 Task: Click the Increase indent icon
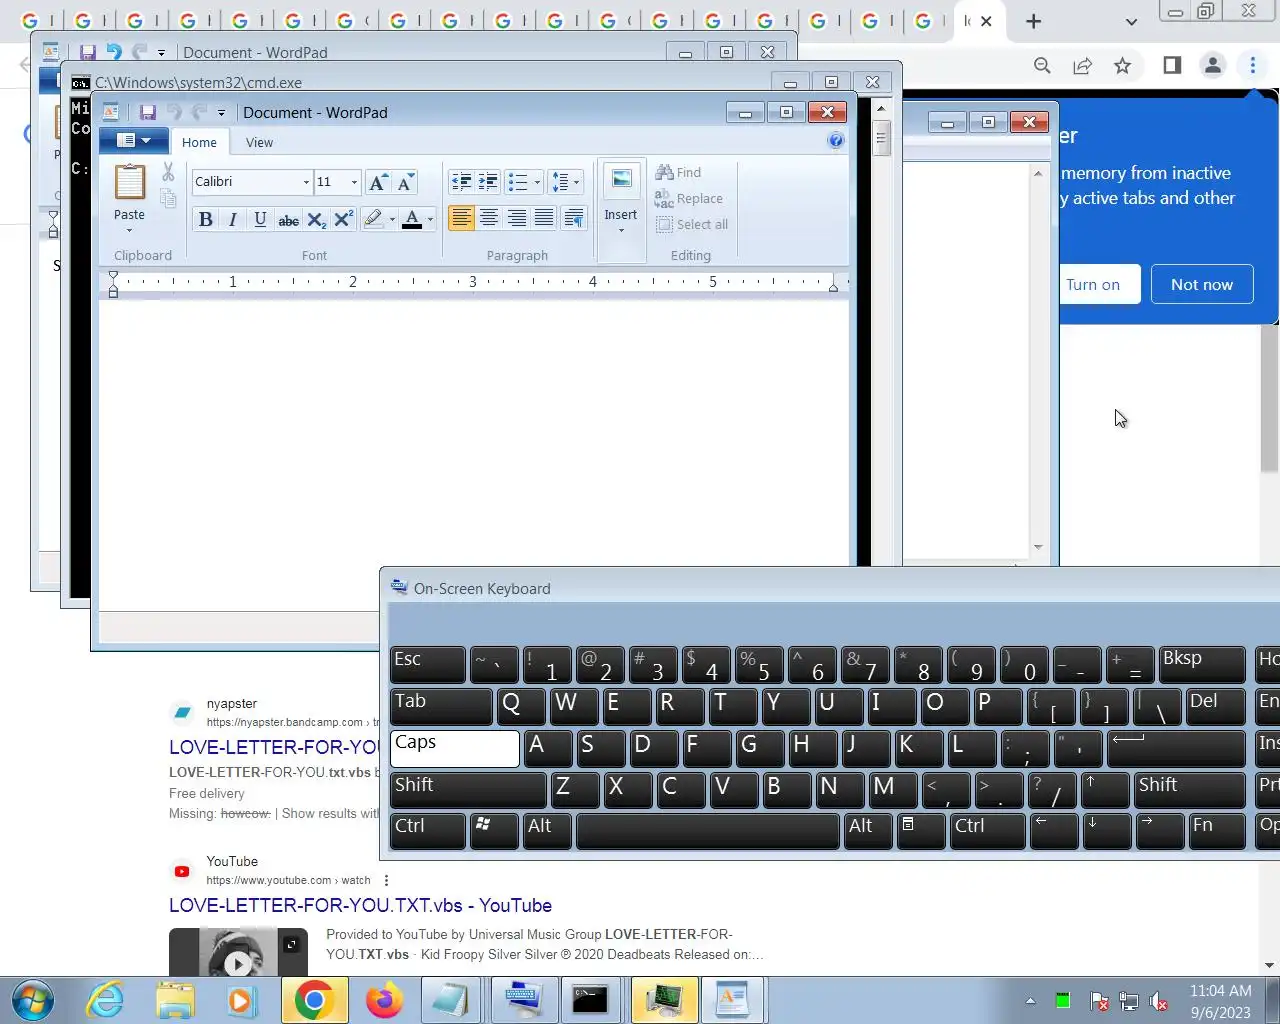click(488, 182)
